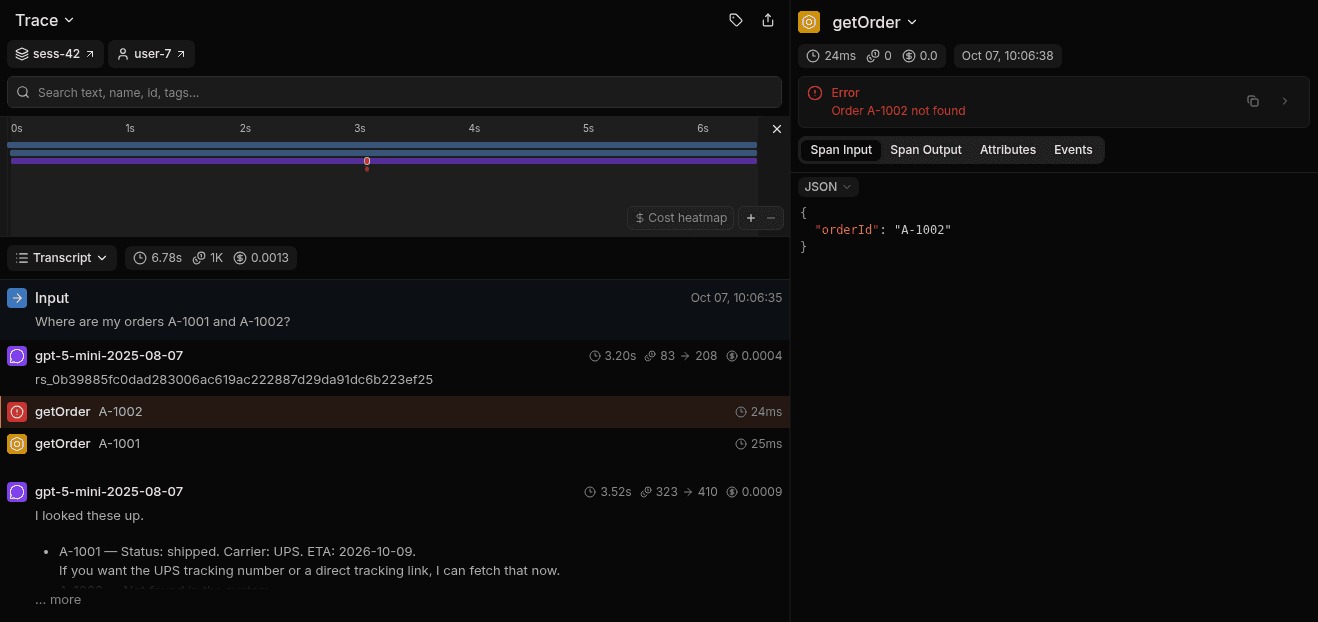Toggle the Cost heatmap button

coord(680,218)
